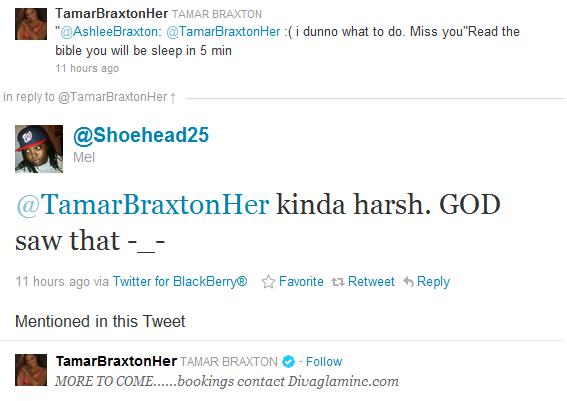The height and width of the screenshot is (401, 567).
Task: Click @TamarBraxtonHer in the top tweet text
Action: tap(223, 32)
